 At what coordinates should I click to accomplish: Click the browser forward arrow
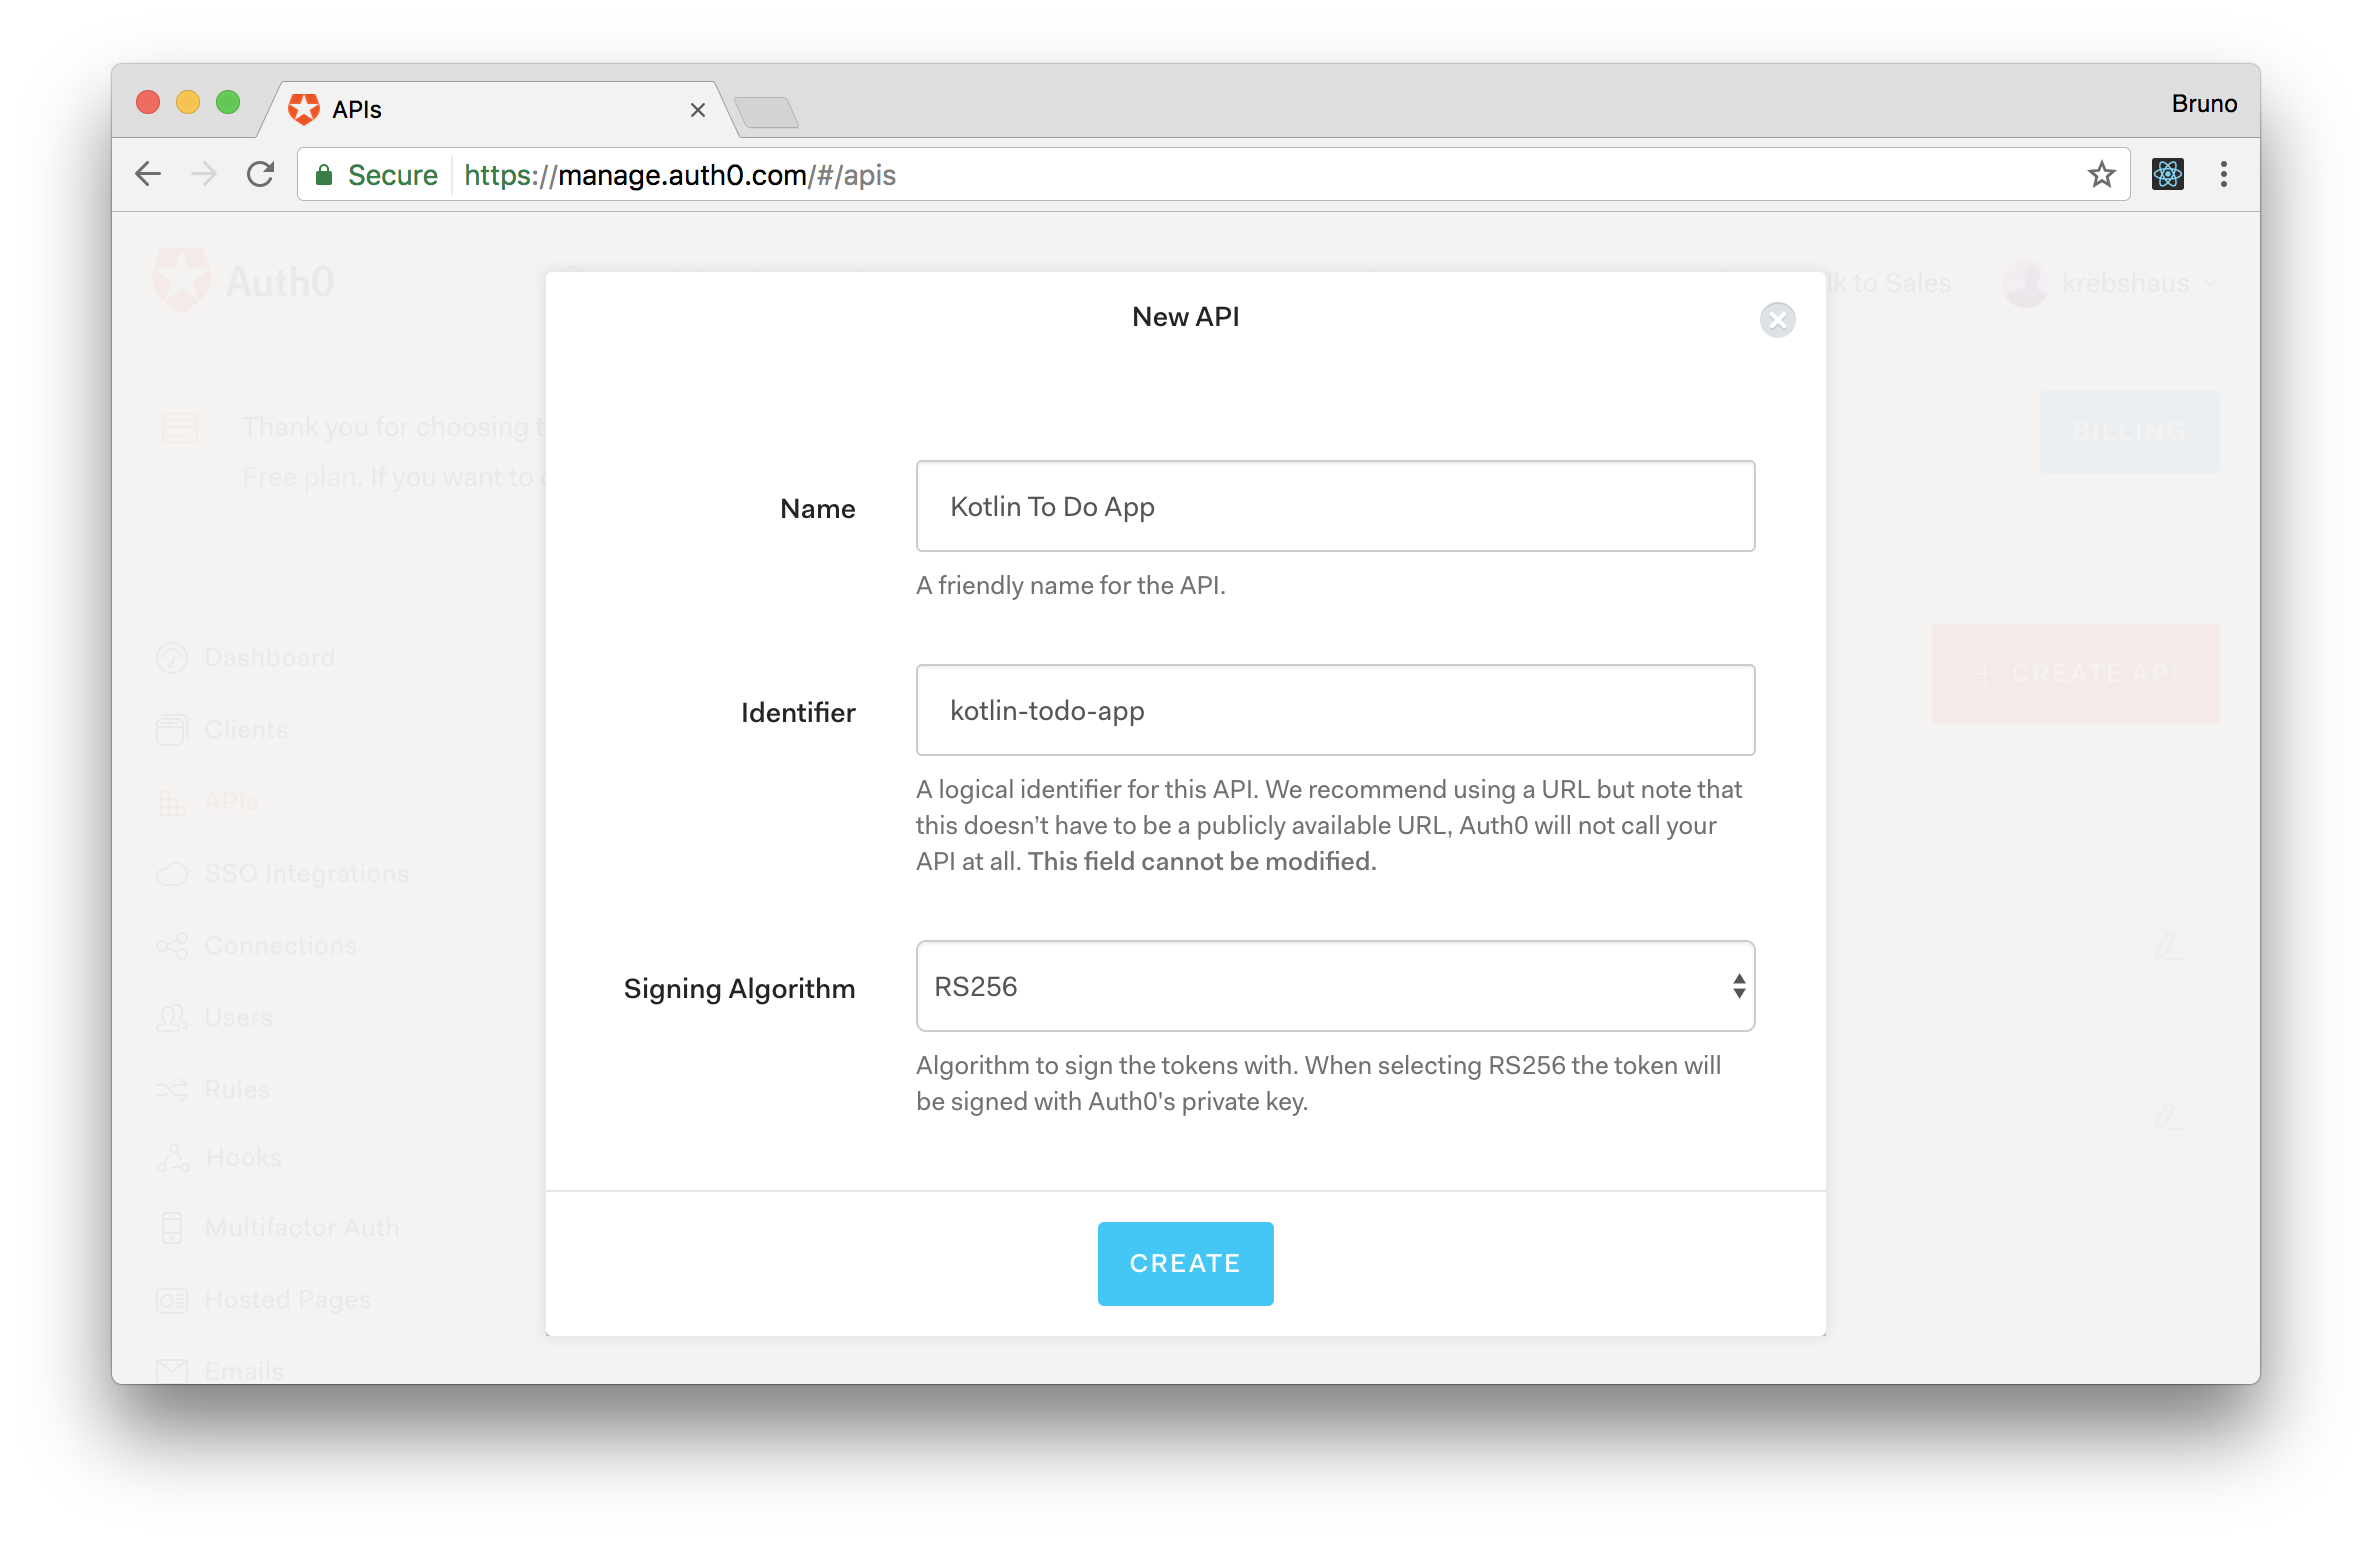point(204,175)
